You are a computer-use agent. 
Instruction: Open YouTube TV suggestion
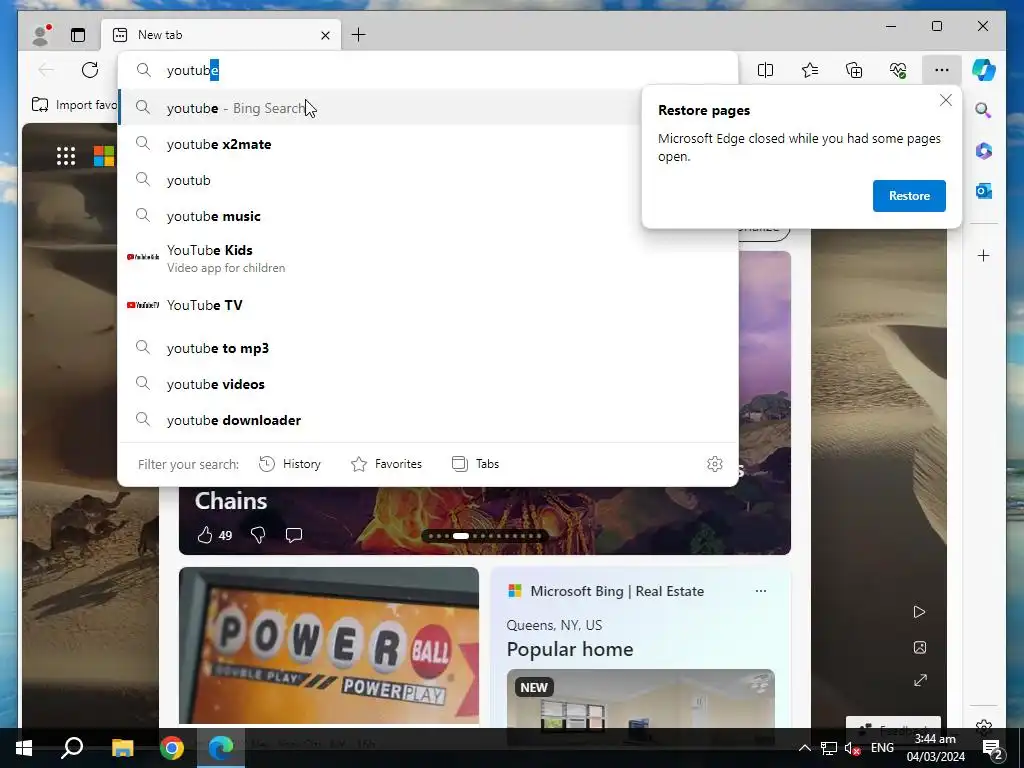[x=428, y=305]
